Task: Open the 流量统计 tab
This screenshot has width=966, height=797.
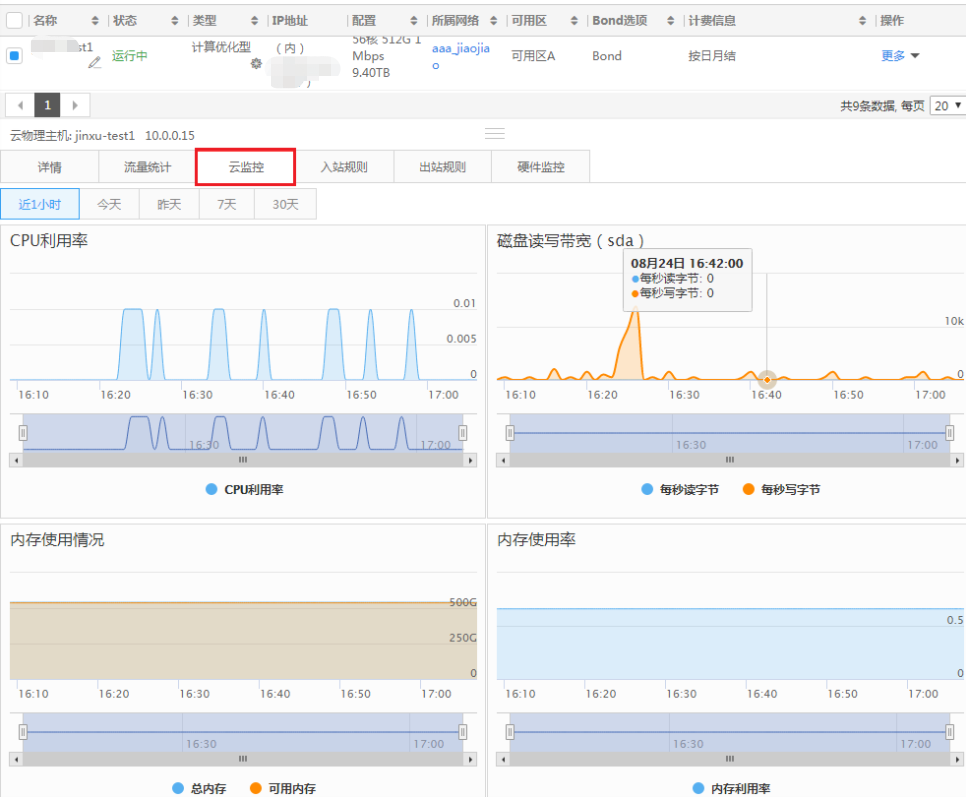Action: (147, 167)
